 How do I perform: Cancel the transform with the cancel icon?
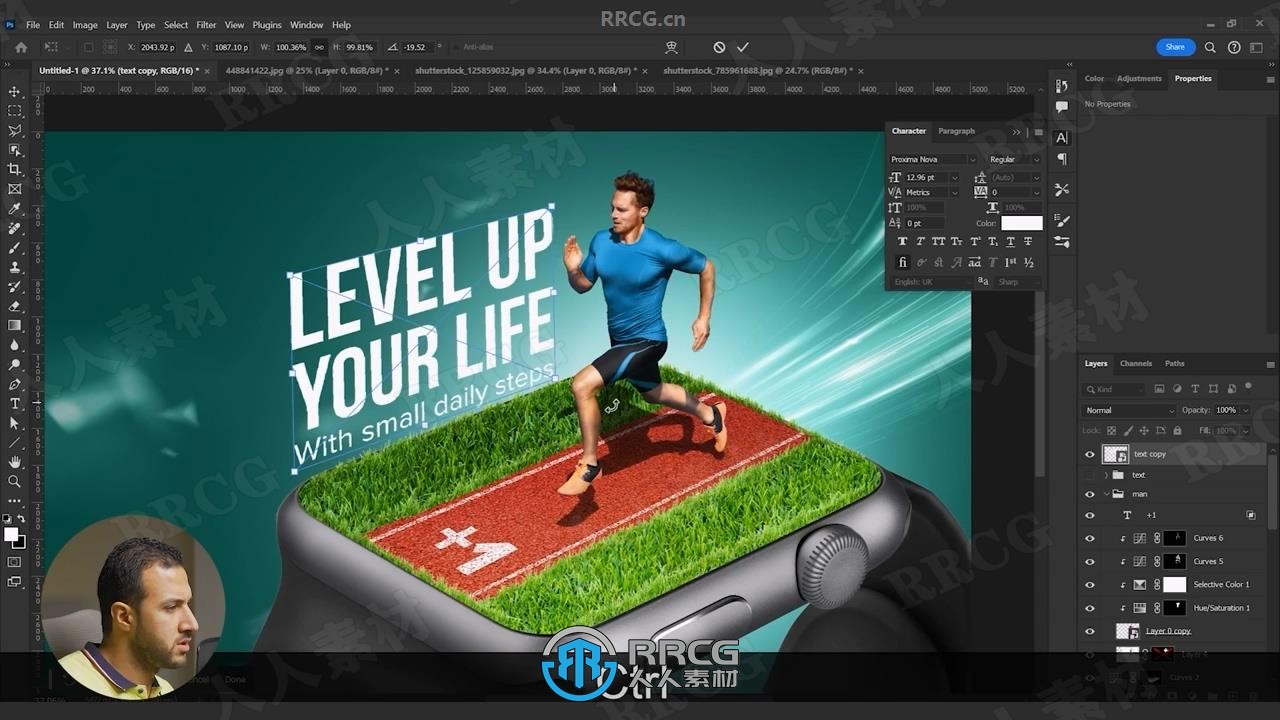[719, 47]
